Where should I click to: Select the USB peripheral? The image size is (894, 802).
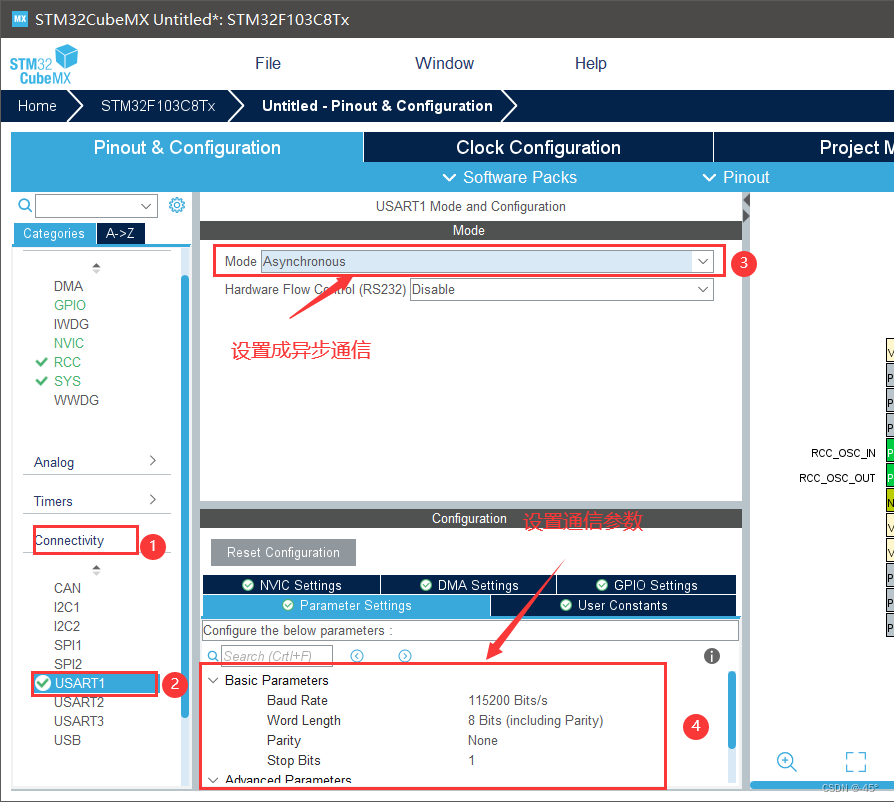click(x=67, y=740)
